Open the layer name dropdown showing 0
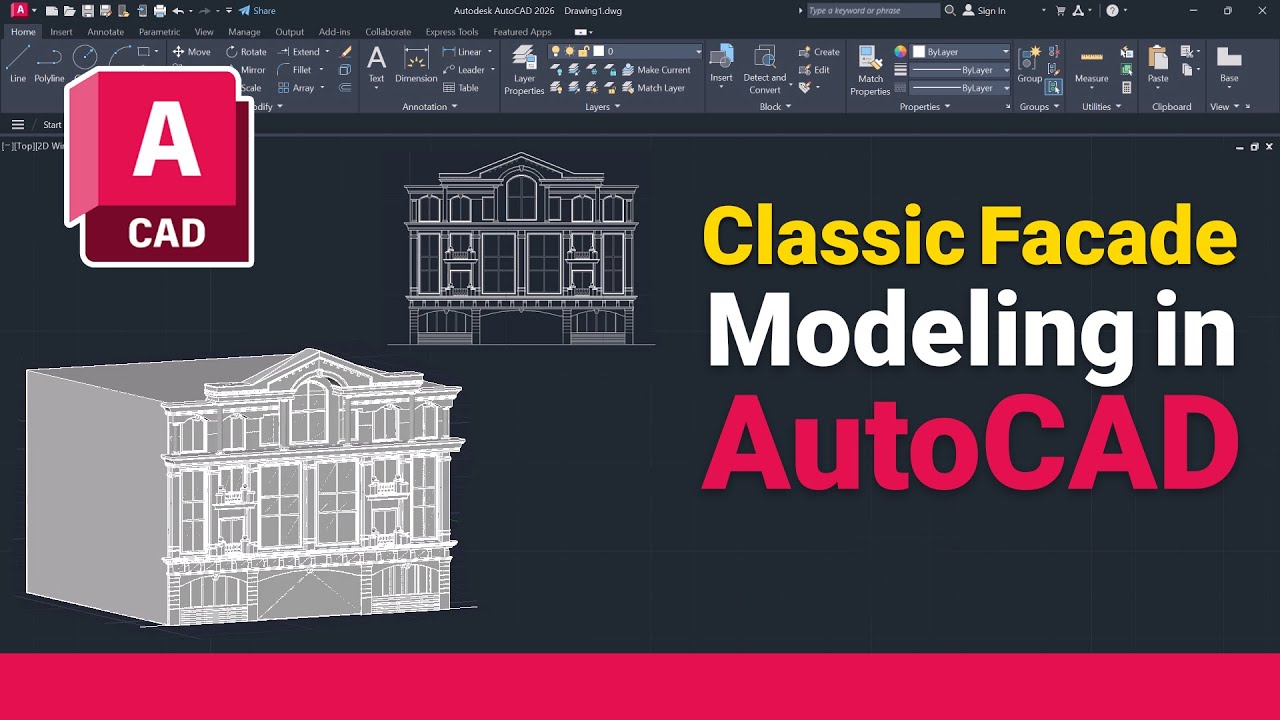This screenshot has height=720, width=1280. coord(626,51)
